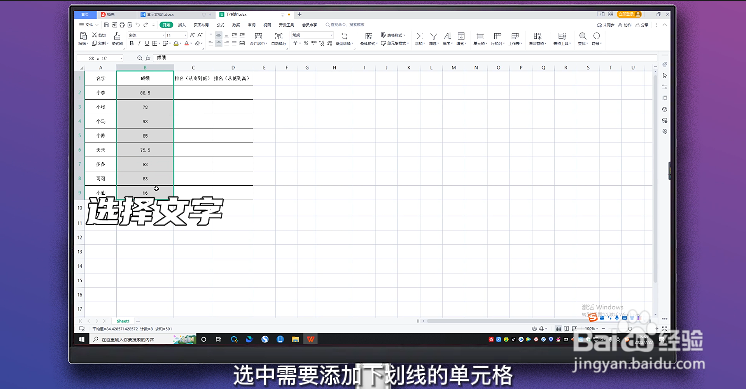Open File Explorer from the taskbar
The height and width of the screenshot is (389, 746).
[x=295, y=340]
